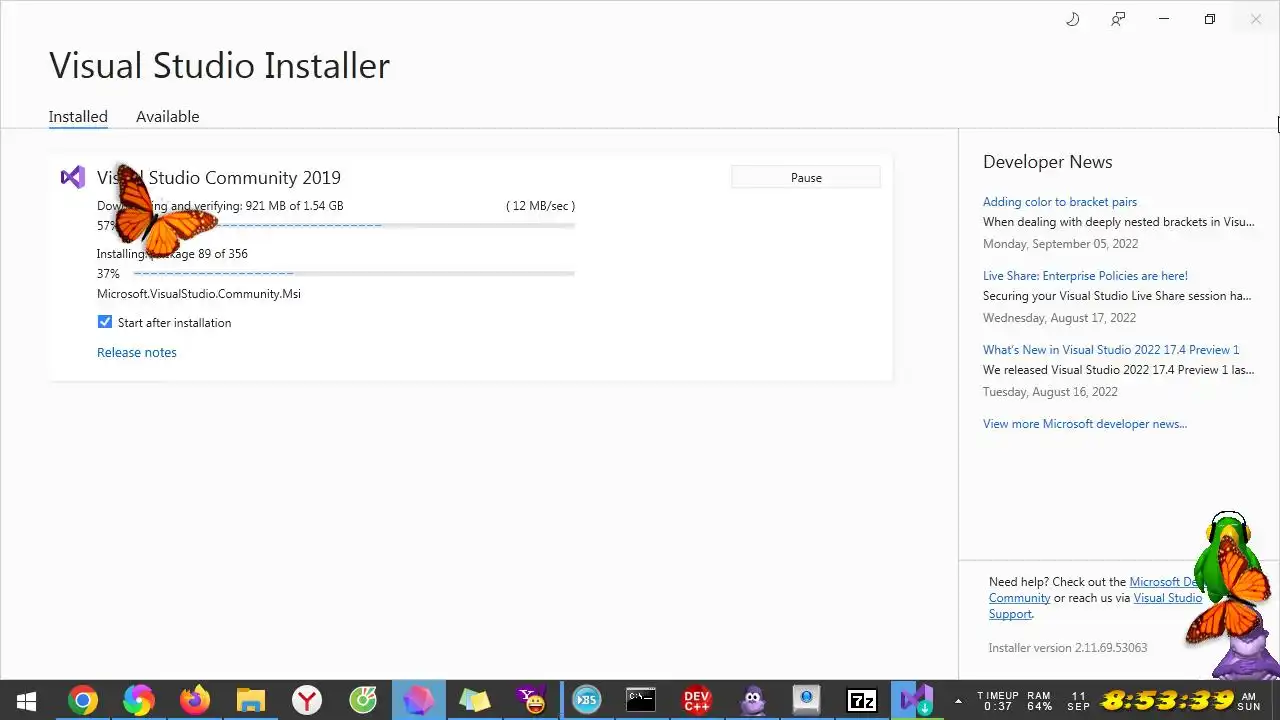Open the Command Prompt taskbar icon
Viewport: 1280px width, 720px height.
pos(641,700)
